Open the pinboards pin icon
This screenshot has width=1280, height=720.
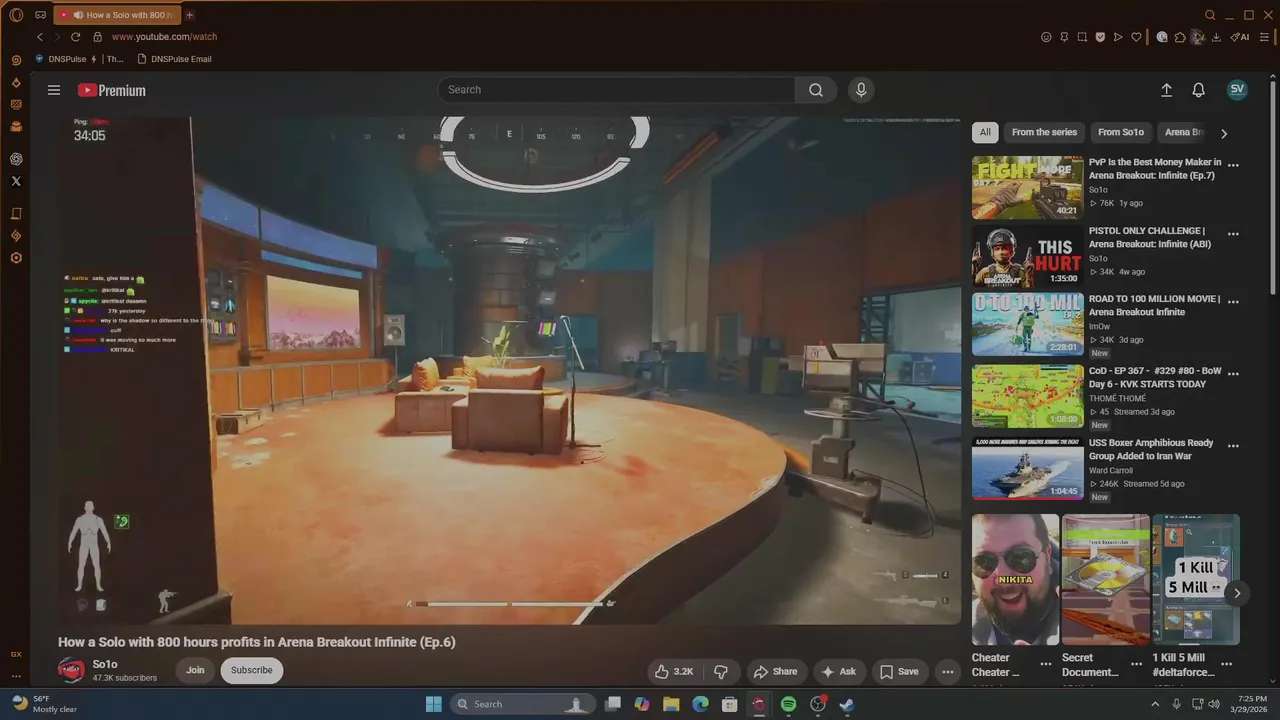click(1064, 37)
